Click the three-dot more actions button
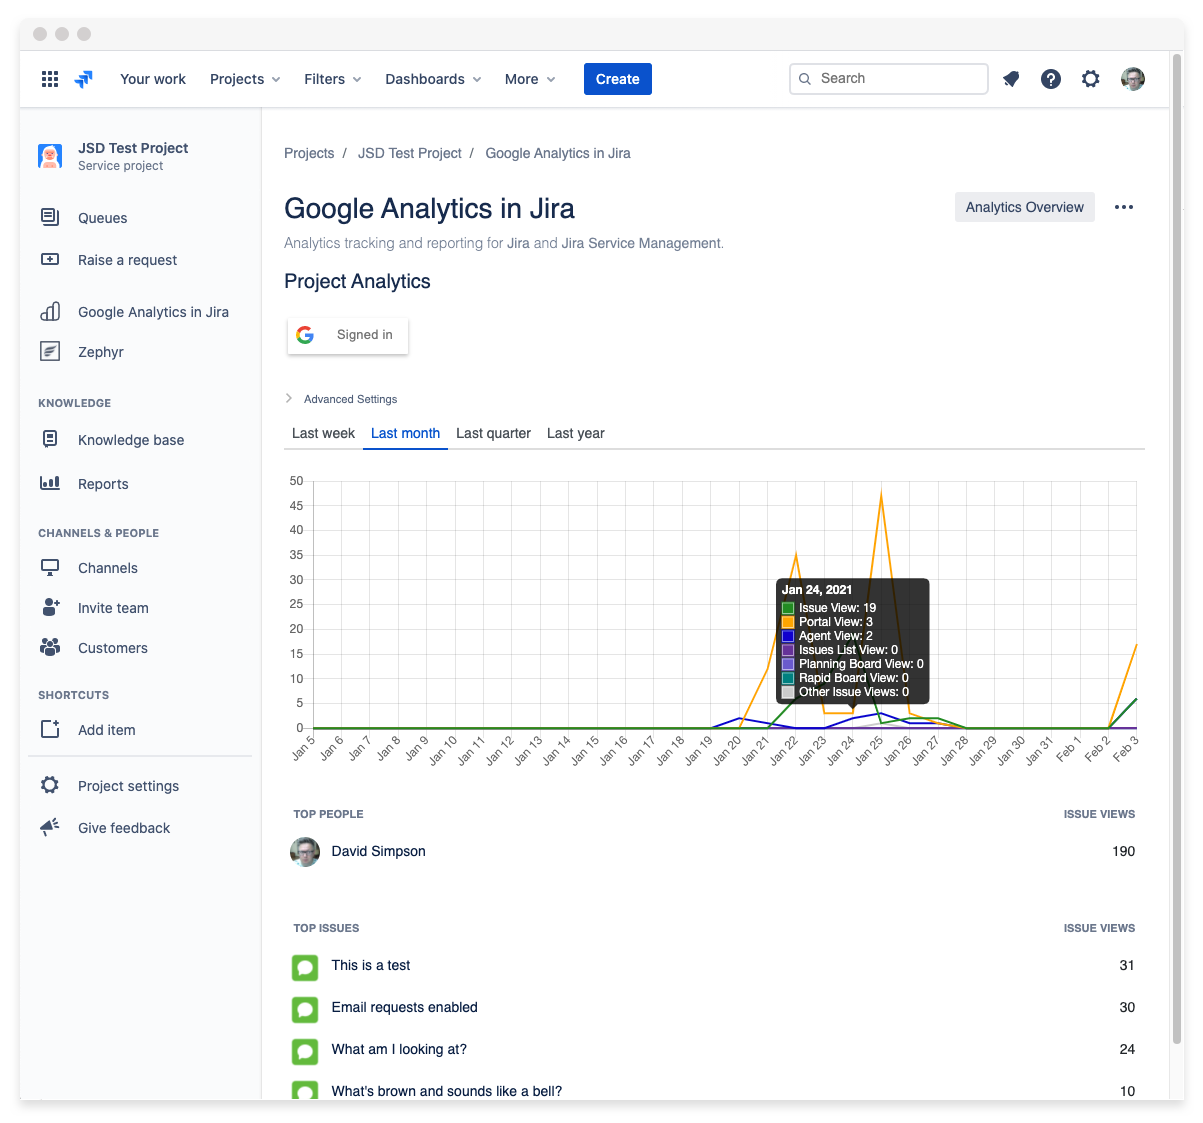Image resolution: width=1203 pixels, height=1123 pixels. pyautogui.click(x=1124, y=207)
